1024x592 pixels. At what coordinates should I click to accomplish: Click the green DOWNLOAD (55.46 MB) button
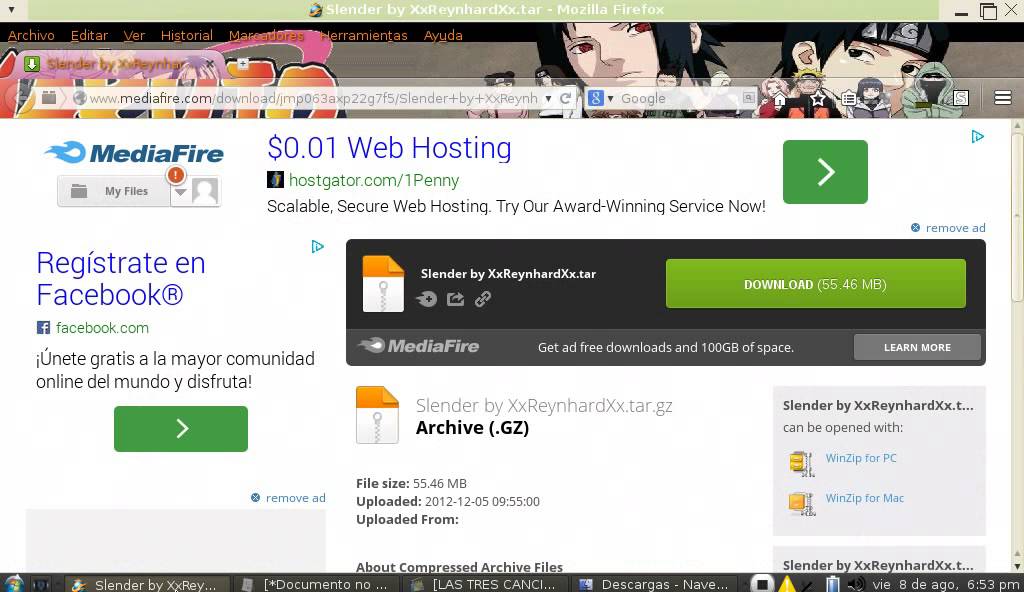[x=815, y=284]
